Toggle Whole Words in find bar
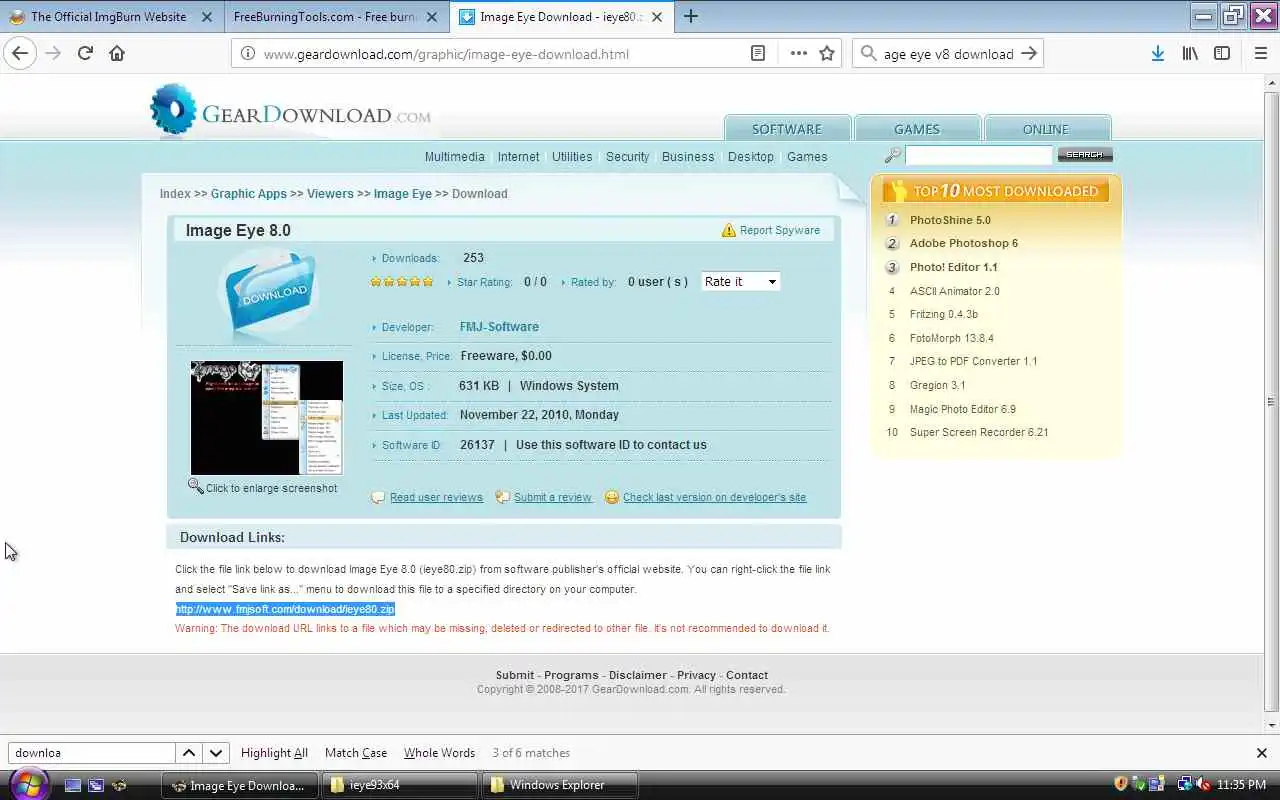The image size is (1280, 800). pos(439,753)
